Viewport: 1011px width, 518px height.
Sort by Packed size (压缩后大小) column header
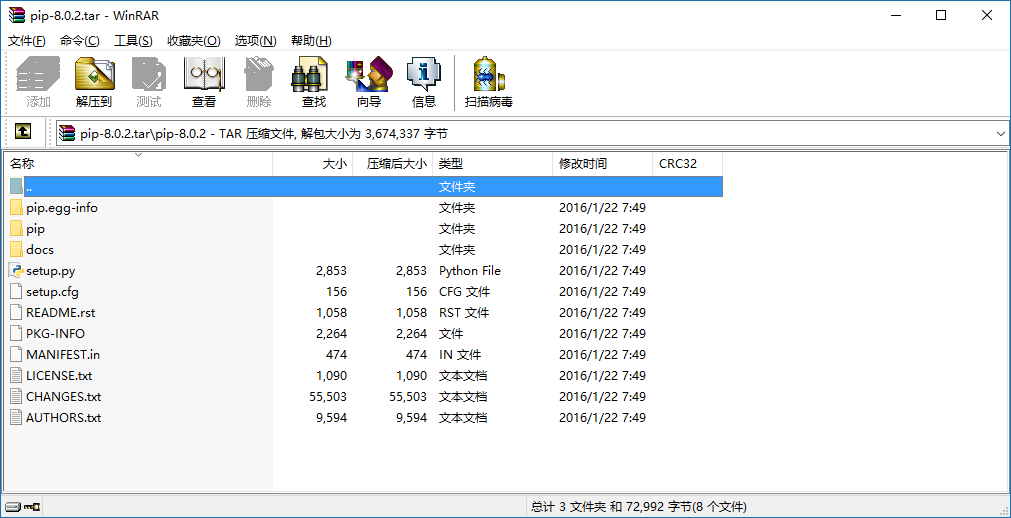pyautogui.click(x=393, y=164)
